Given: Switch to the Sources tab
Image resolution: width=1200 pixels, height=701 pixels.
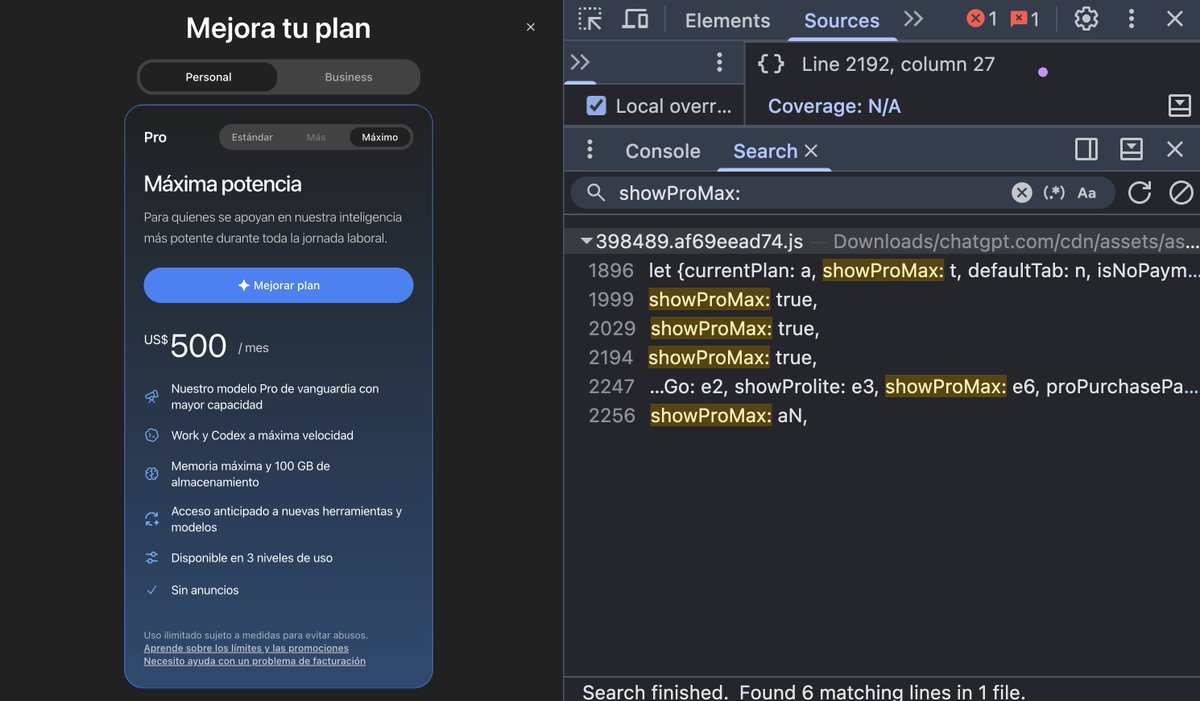Looking at the screenshot, I should pyautogui.click(x=841, y=20).
